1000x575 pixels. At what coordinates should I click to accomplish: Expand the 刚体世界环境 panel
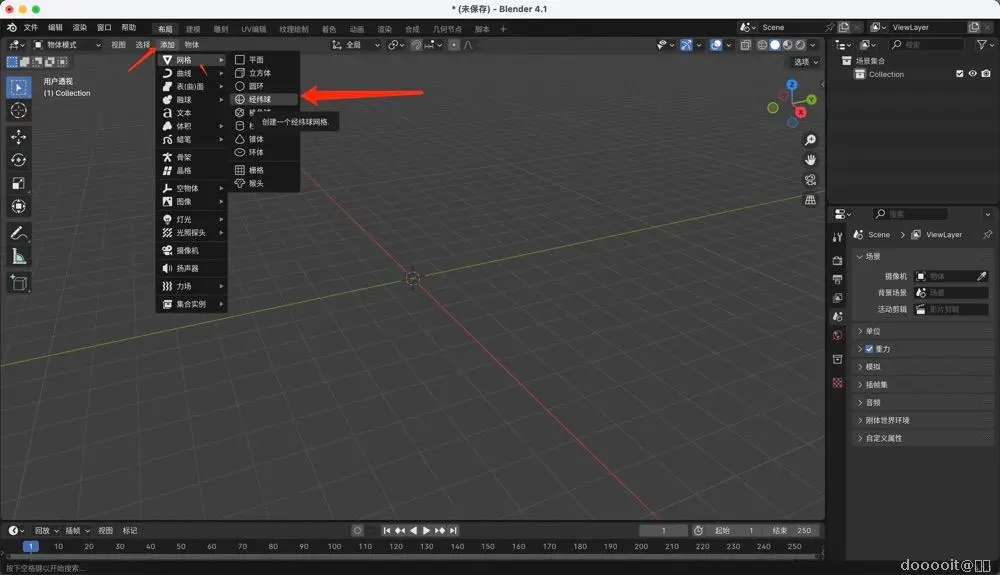coord(887,420)
